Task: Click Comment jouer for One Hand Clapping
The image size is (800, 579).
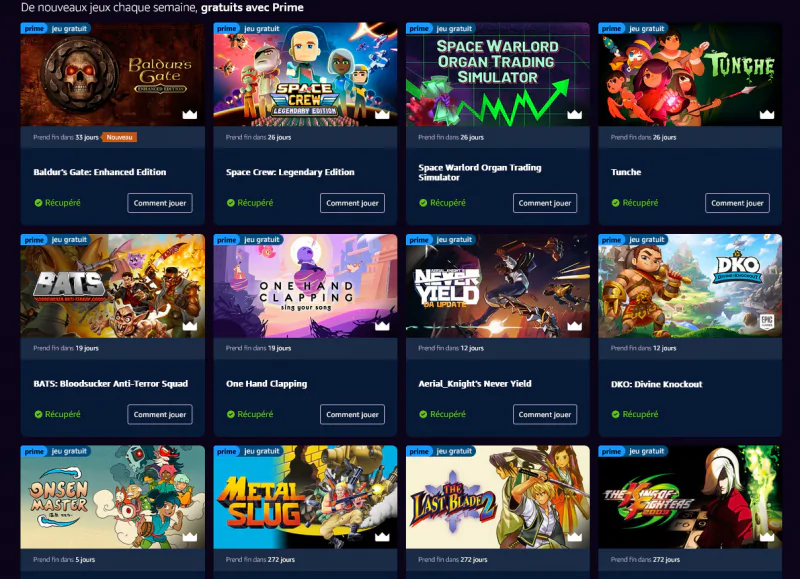Action: click(x=352, y=414)
